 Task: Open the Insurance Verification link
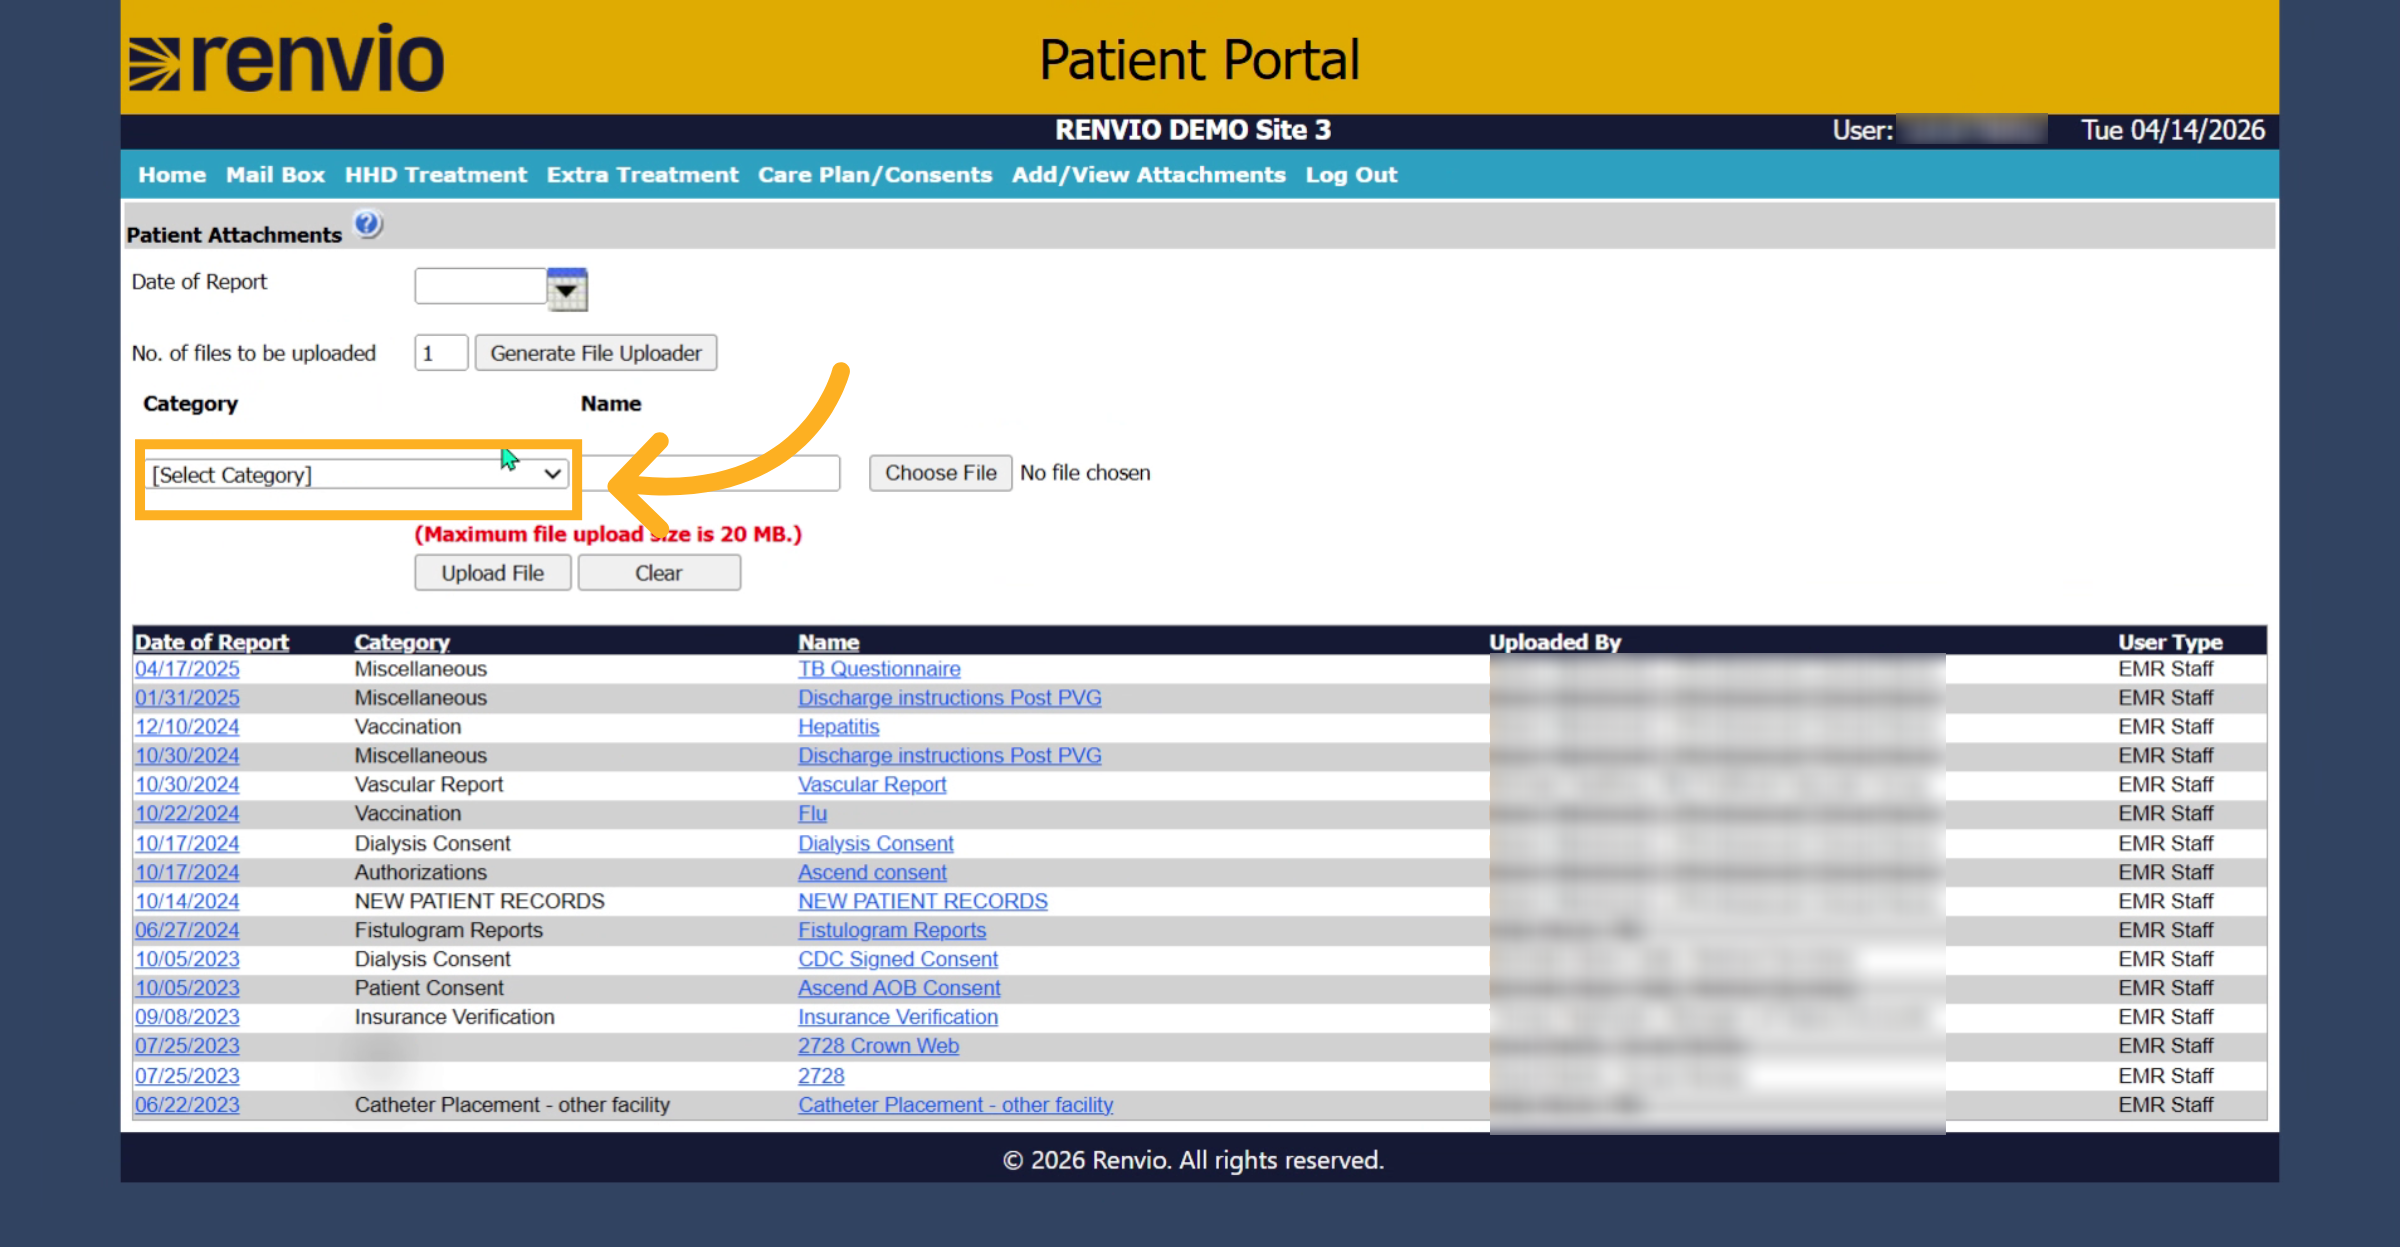point(898,1018)
